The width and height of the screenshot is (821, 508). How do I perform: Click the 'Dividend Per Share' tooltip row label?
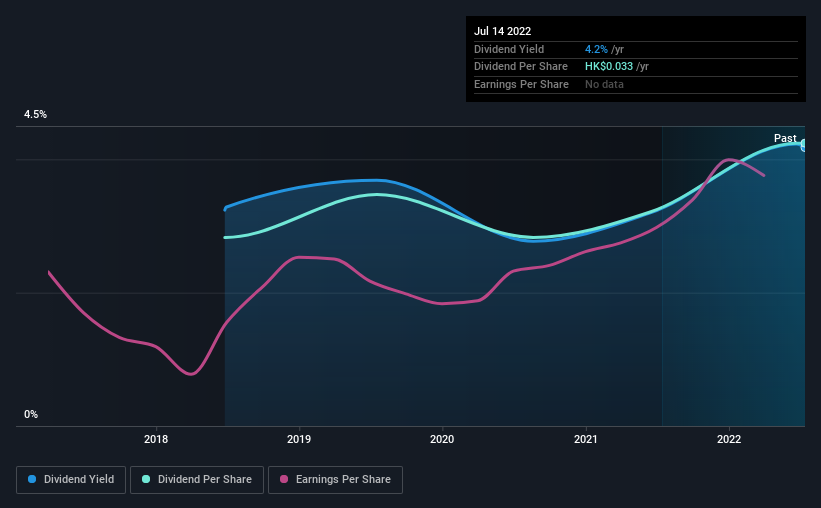click(x=520, y=67)
